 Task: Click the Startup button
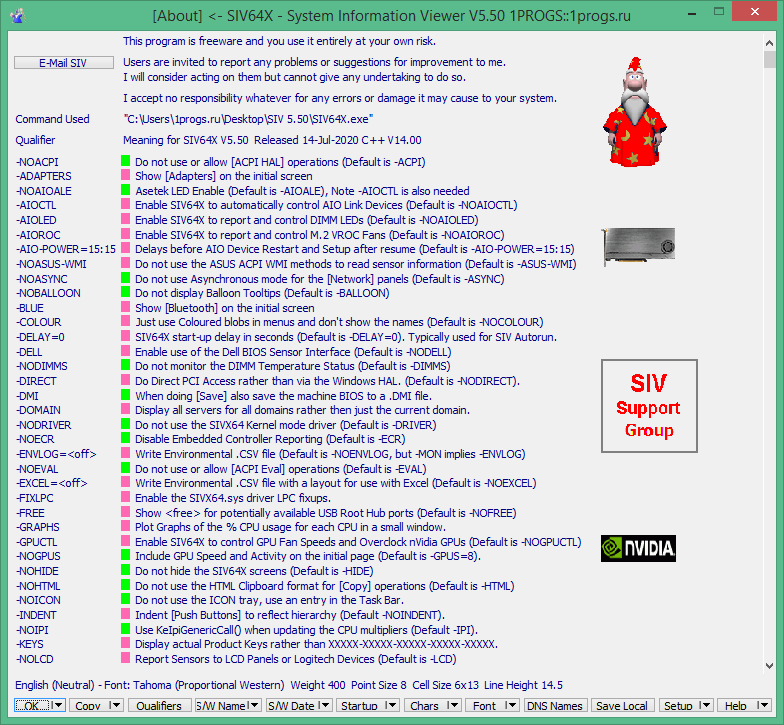(x=360, y=706)
